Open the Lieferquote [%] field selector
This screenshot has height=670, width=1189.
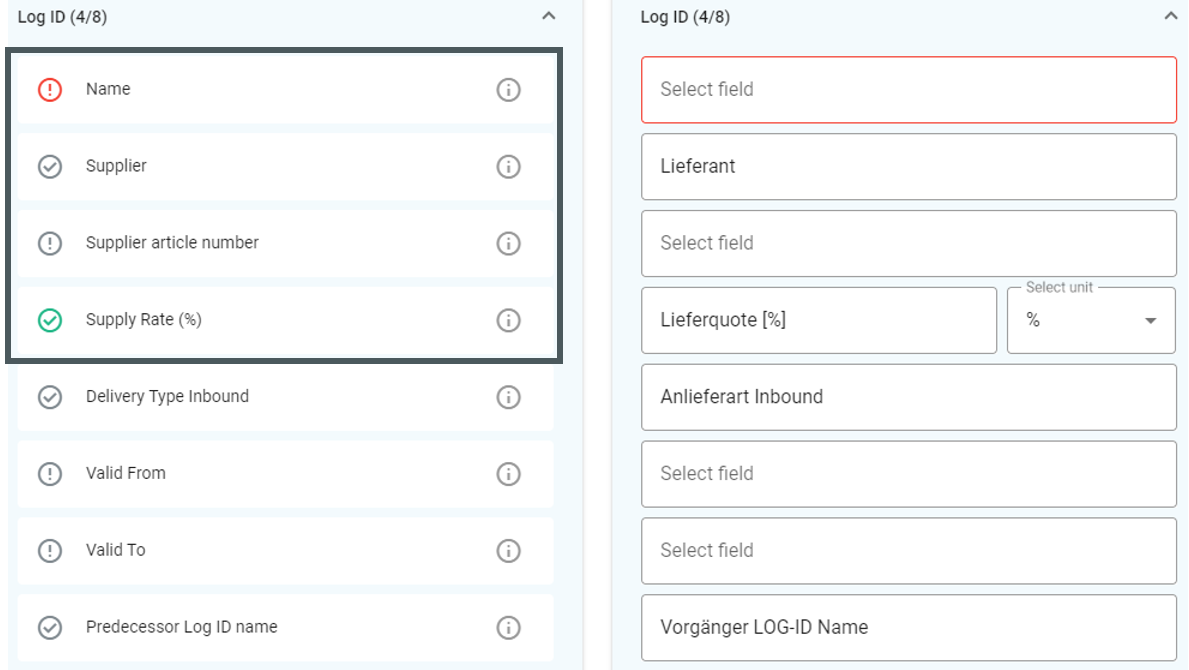[819, 320]
